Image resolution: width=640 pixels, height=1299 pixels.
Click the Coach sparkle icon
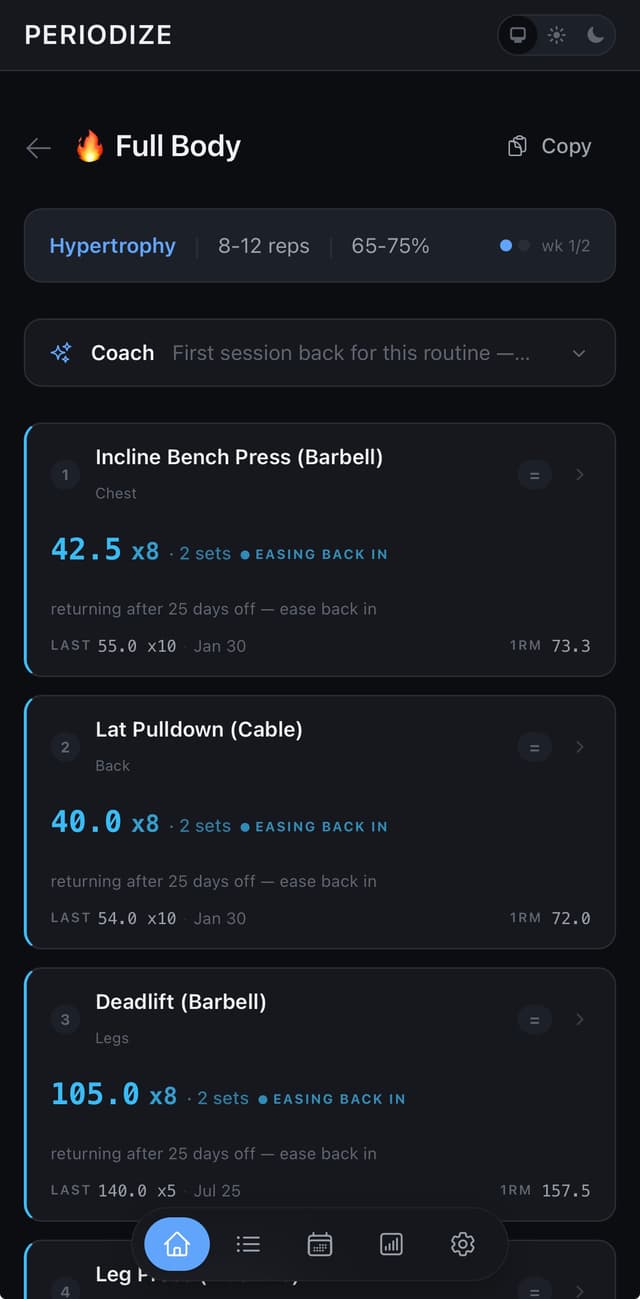(x=61, y=353)
